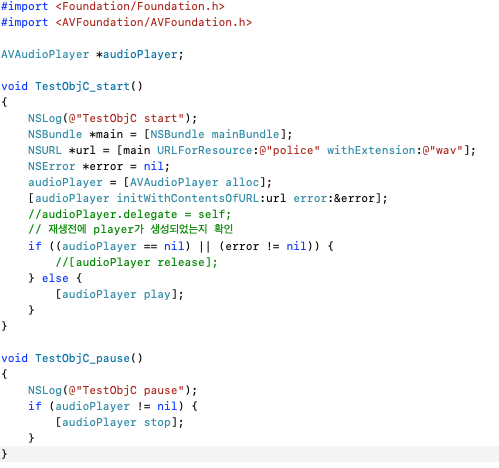
Task: Click the commented audioPlayer.delegate line
Action: coord(130,214)
